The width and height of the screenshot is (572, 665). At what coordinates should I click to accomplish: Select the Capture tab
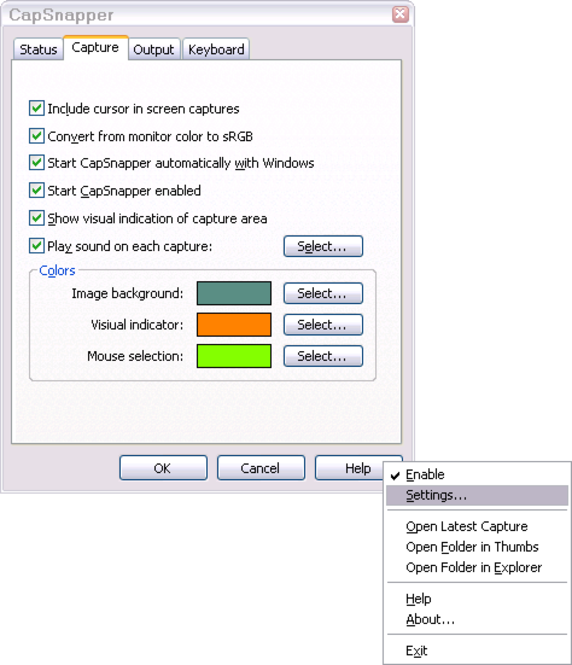pos(95,48)
